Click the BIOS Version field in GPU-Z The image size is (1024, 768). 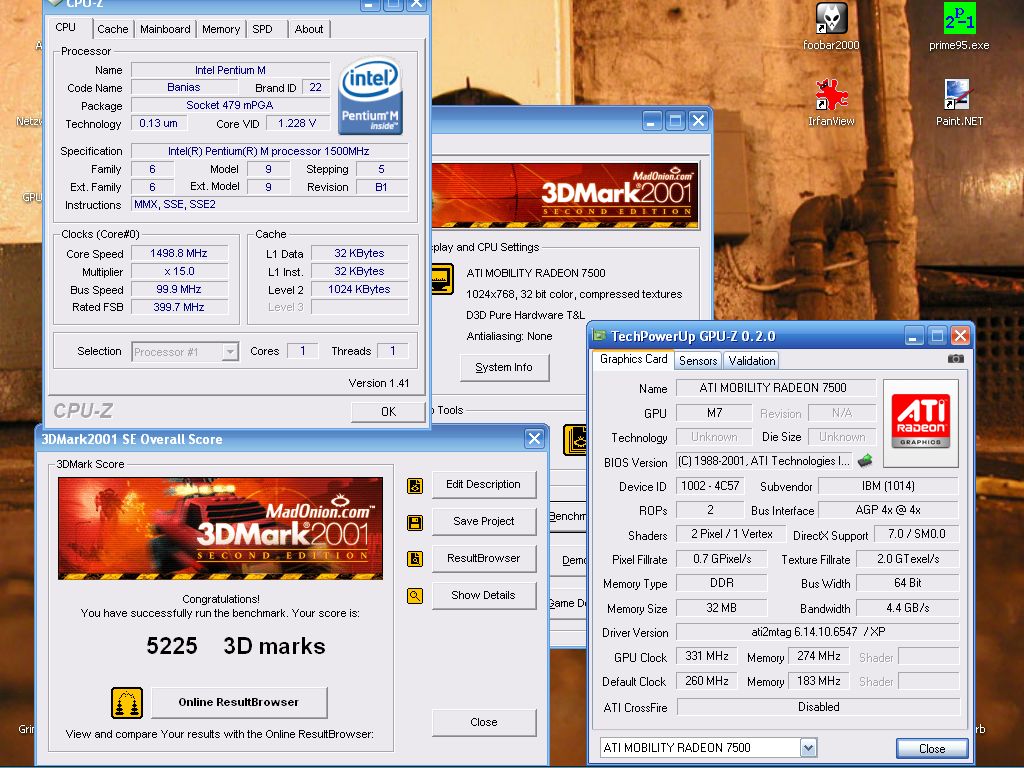[x=764, y=461]
